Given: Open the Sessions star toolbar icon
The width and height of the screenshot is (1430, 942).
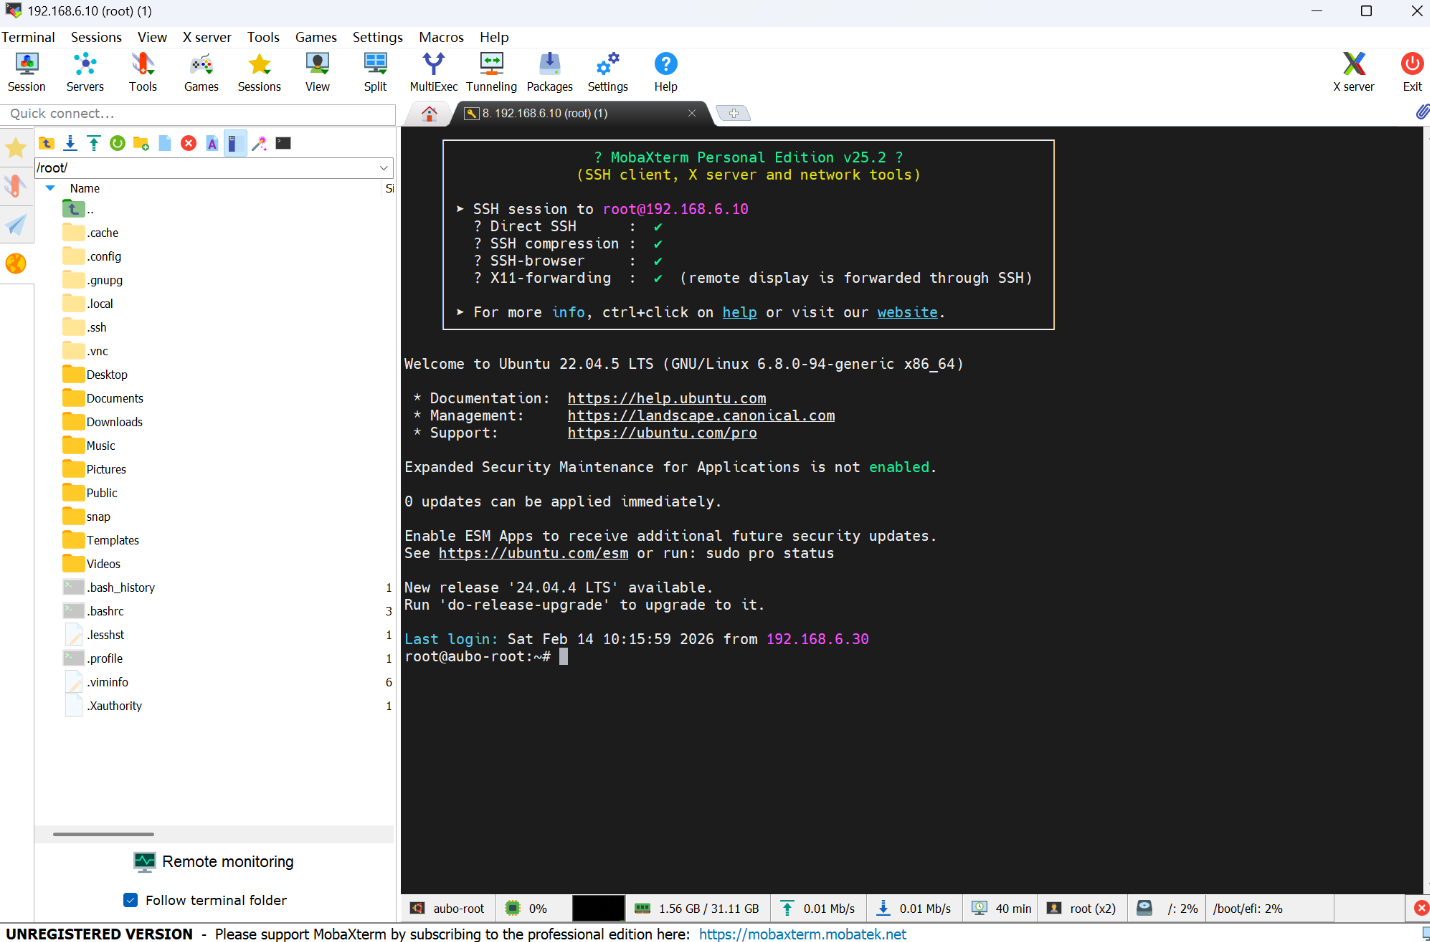Looking at the screenshot, I should tap(259, 72).
